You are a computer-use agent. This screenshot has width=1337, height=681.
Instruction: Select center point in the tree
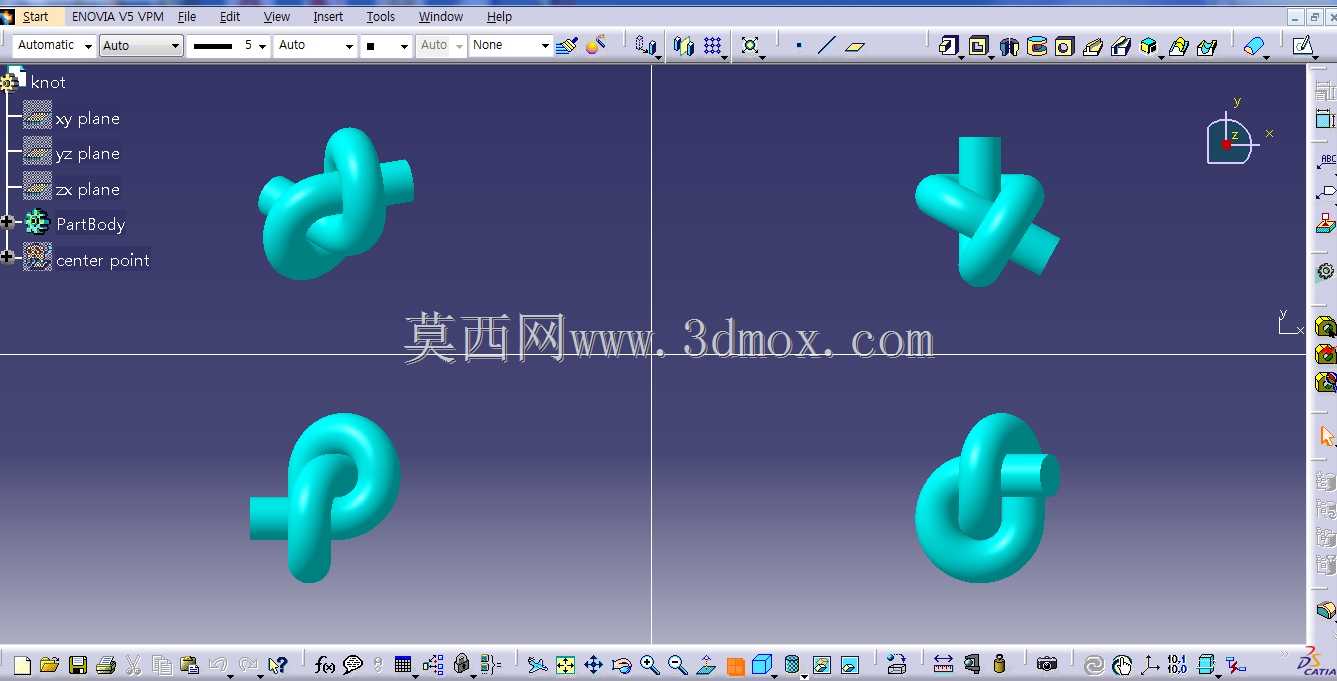(x=103, y=260)
